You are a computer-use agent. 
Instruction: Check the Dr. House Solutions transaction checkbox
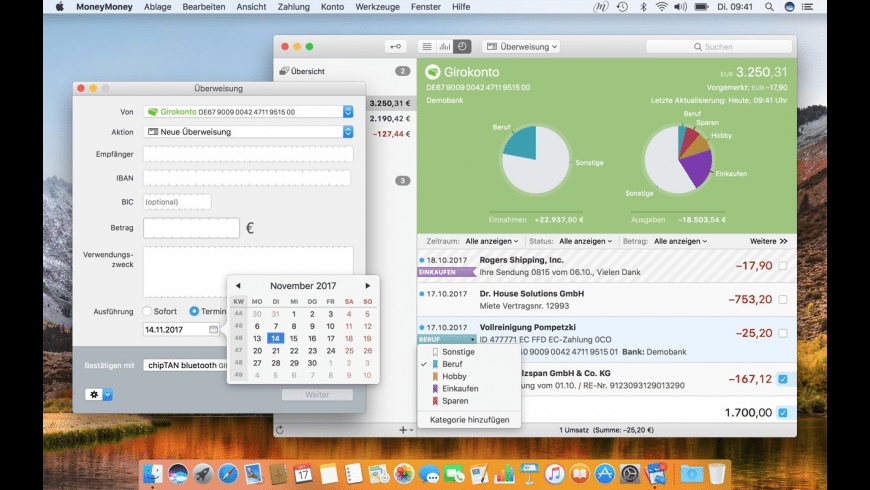pos(782,300)
